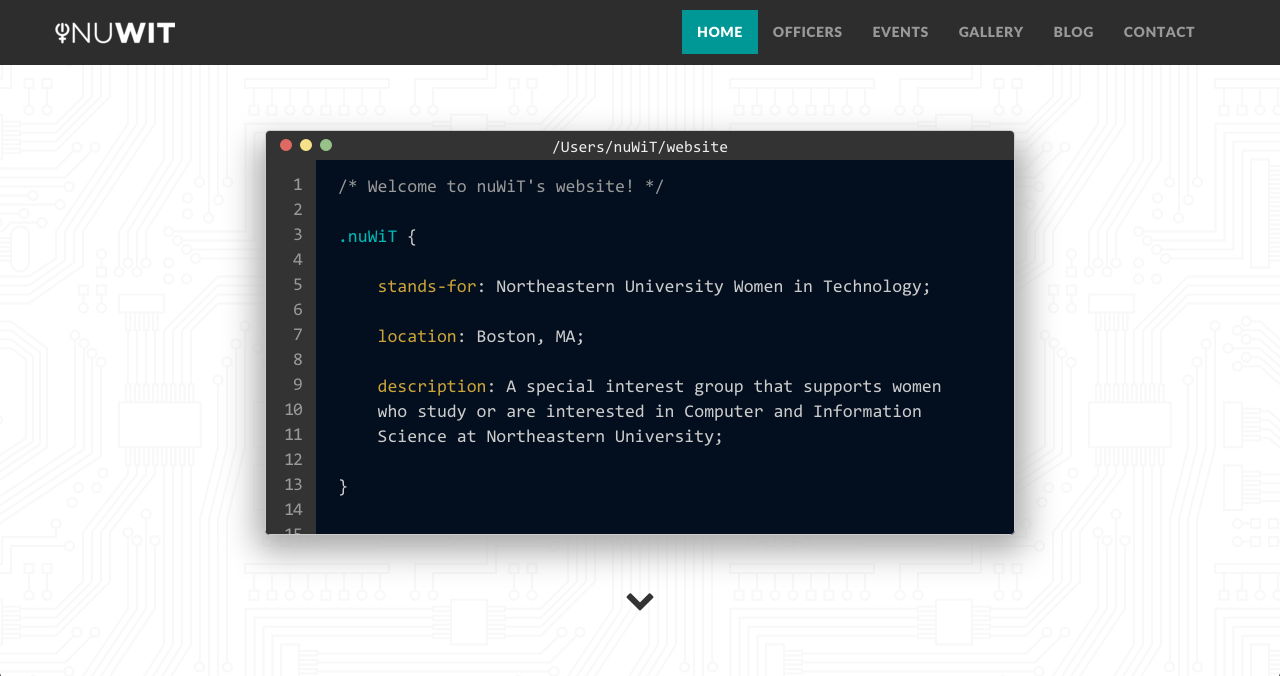The image size is (1280, 676).
Task: Click the /Users/nuWiT/website title bar text
Action: pyautogui.click(x=640, y=147)
